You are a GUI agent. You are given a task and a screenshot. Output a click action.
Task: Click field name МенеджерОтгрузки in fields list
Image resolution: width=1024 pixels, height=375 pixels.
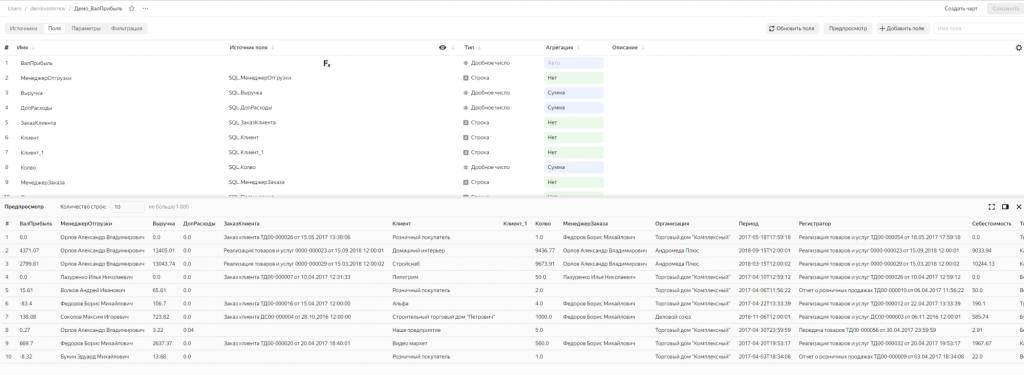(x=46, y=78)
